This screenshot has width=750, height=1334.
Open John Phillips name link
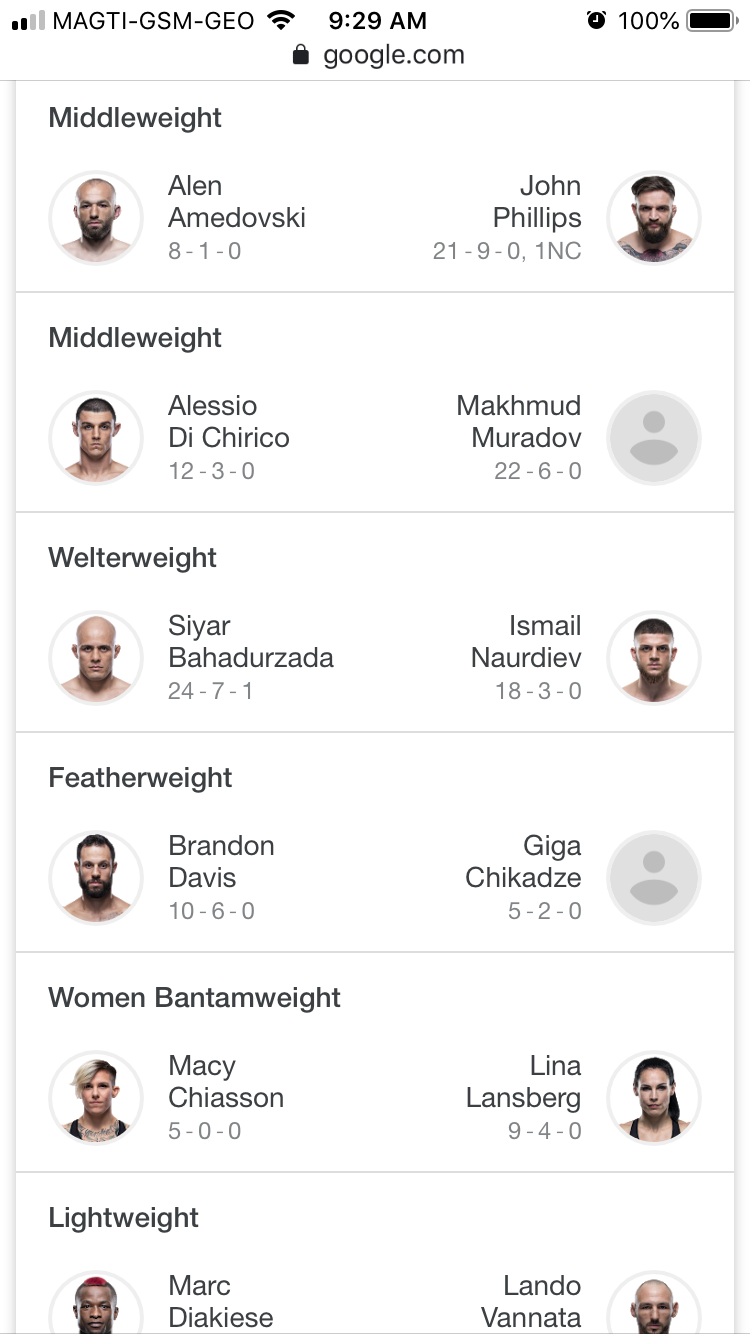(x=537, y=202)
